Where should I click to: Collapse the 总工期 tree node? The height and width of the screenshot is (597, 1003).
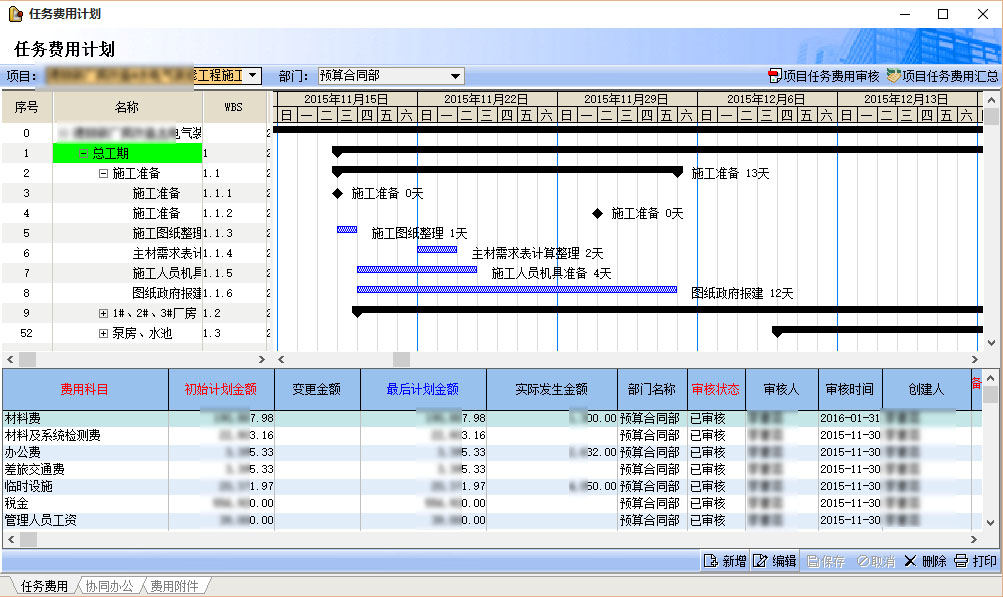(x=83, y=153)
